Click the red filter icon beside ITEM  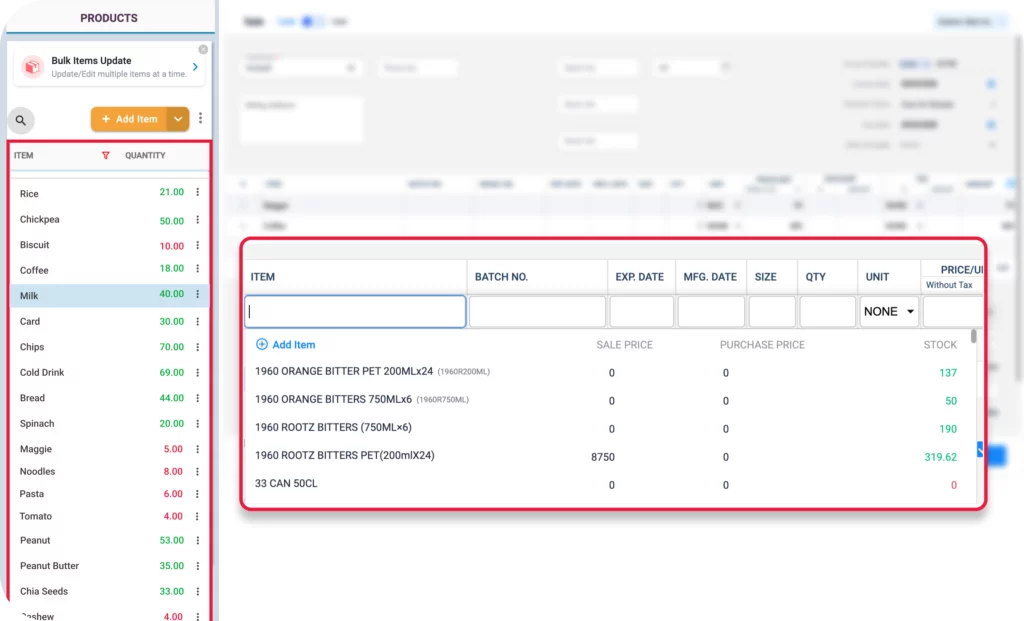106,156
